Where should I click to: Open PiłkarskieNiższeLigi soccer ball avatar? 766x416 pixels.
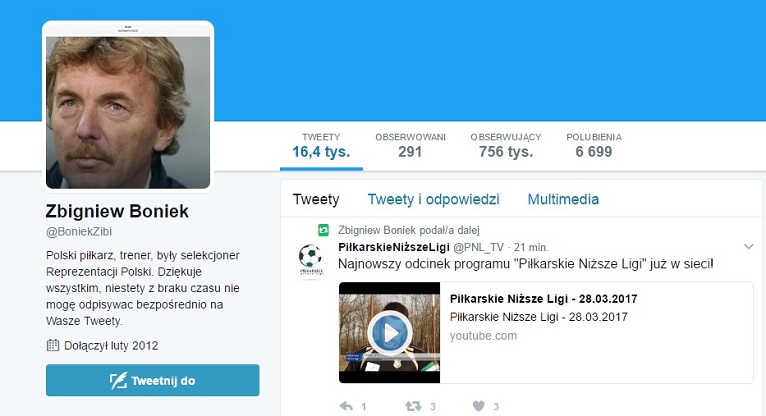[310, 260]
